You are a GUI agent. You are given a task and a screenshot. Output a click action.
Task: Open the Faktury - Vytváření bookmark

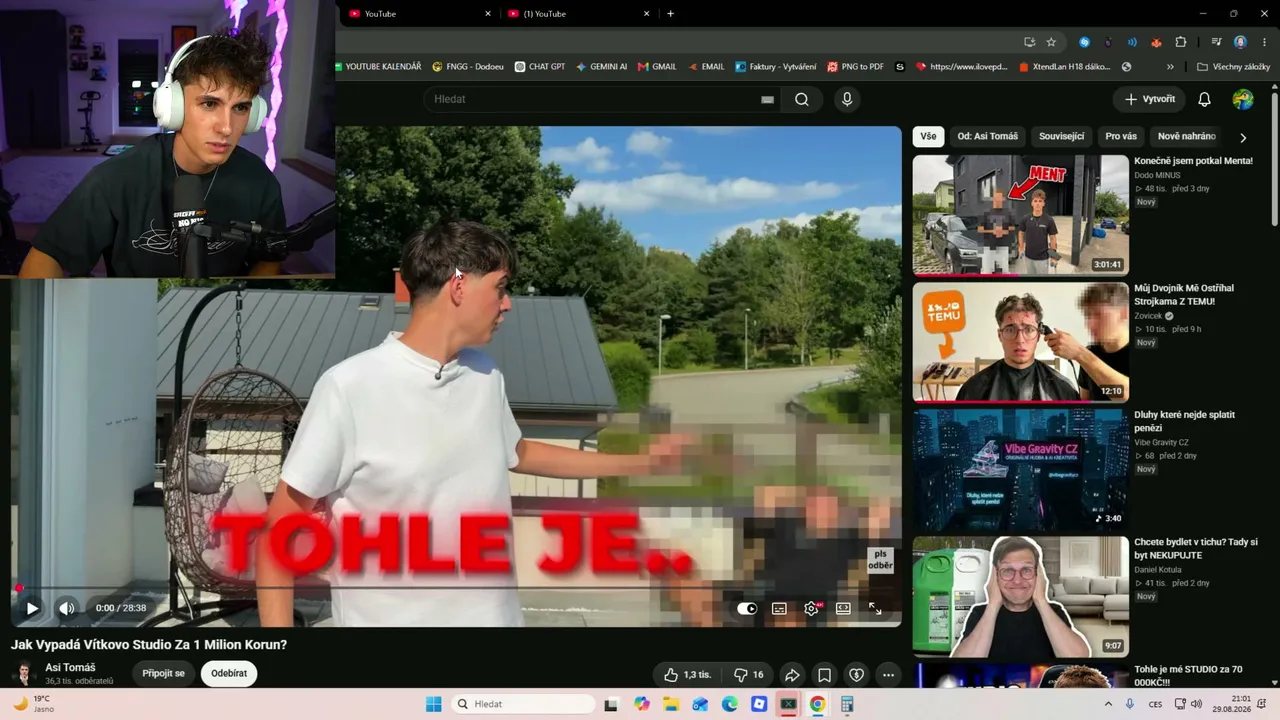click(776, 67)
